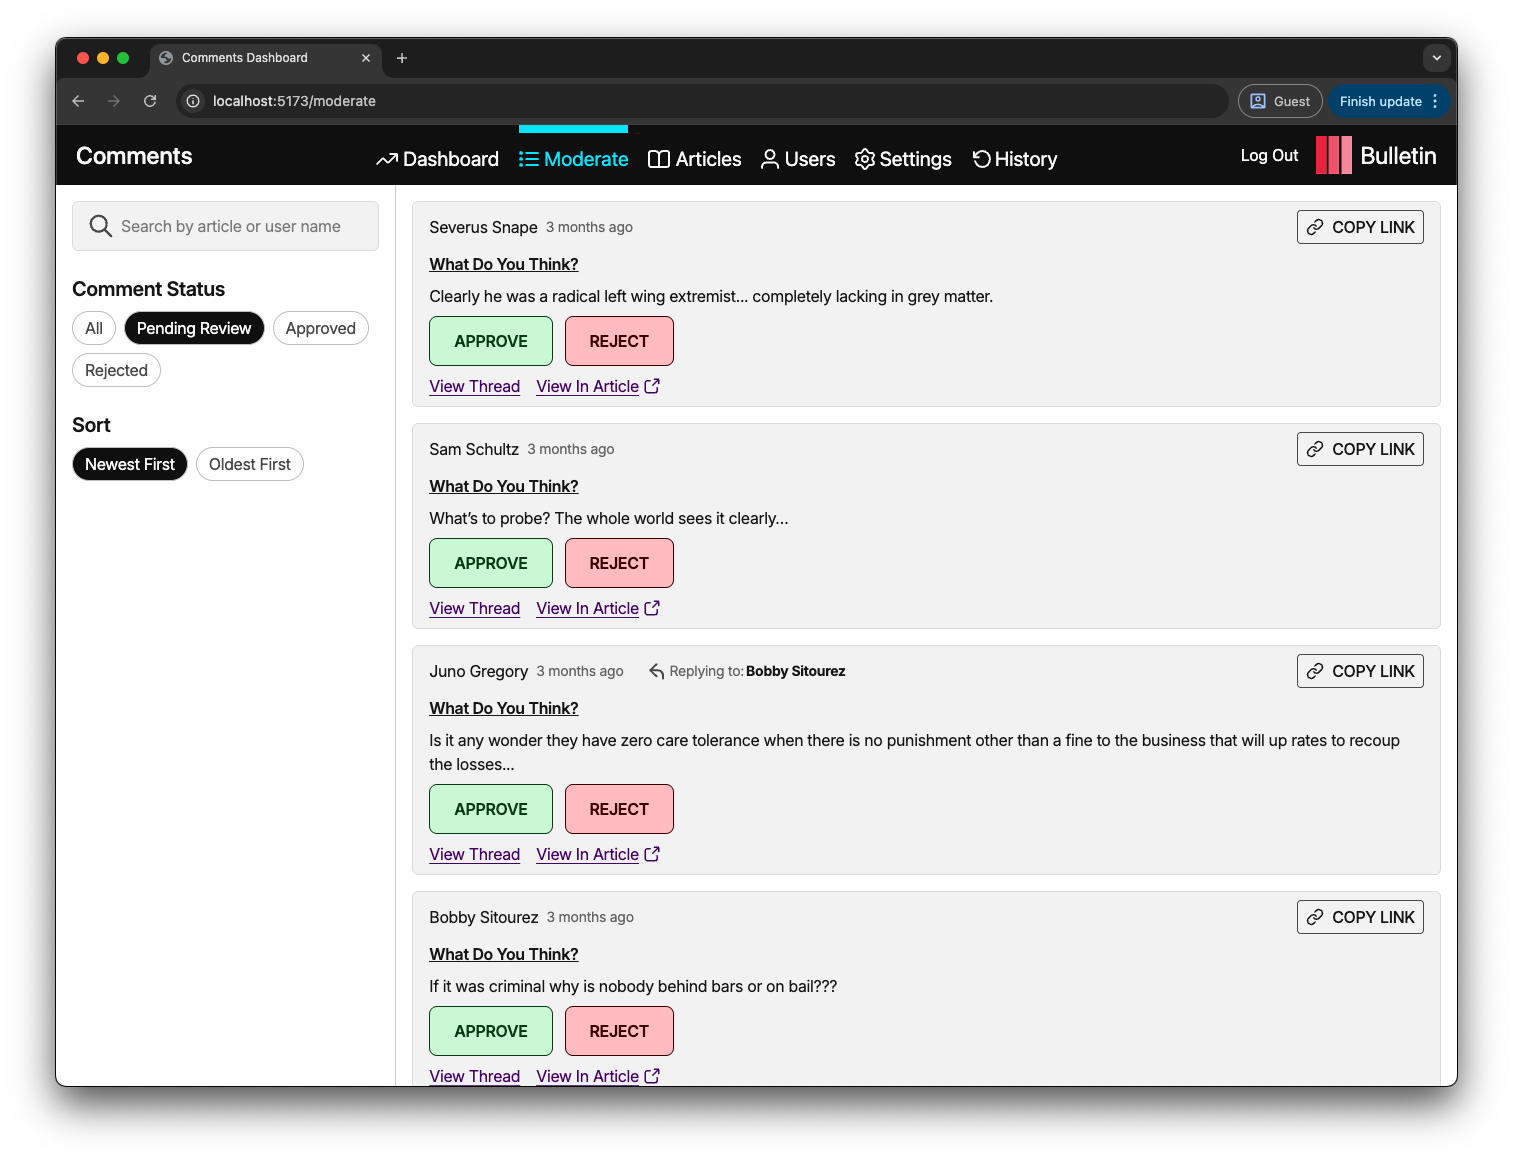Screen dimensions: 1513x1160
Task: Approve Sam Schultz's comment
Action: tap(491, 563)
